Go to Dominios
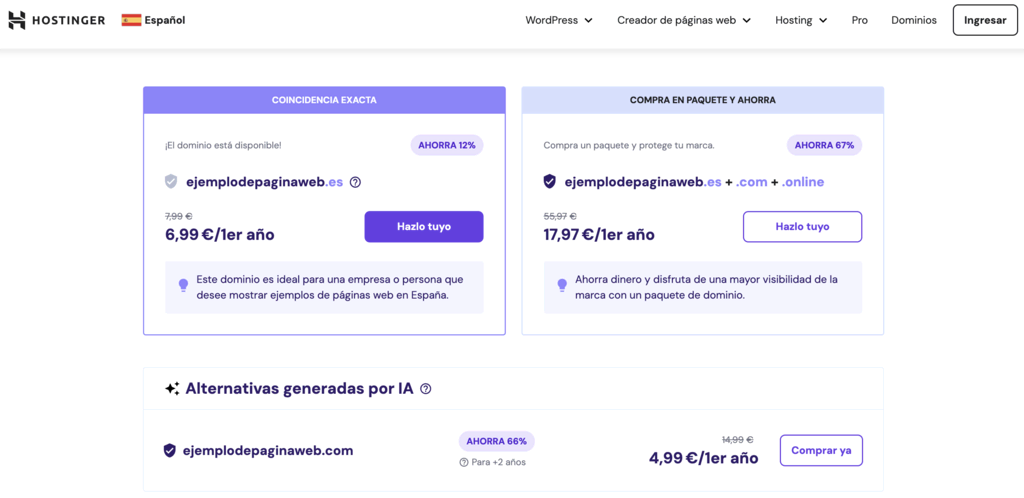This screenshot has height=498, width=1024. (914, 20)
